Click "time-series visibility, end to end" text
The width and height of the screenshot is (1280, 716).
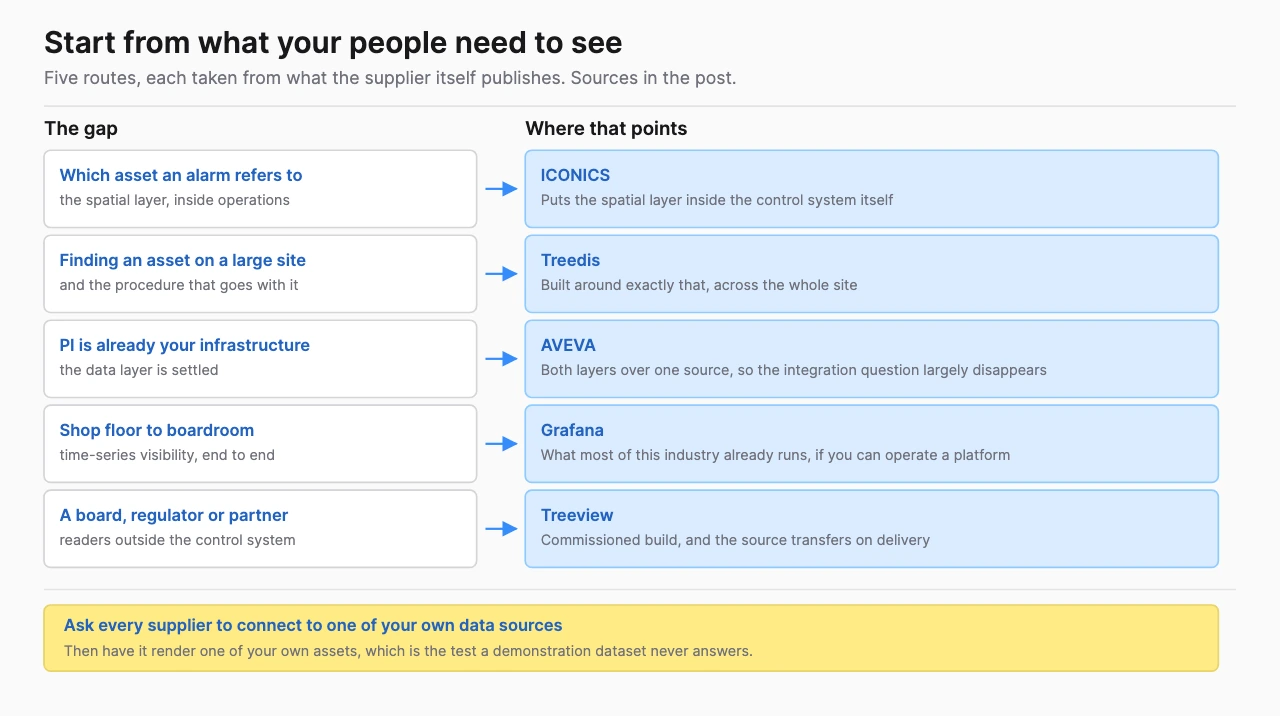point(167,455)
